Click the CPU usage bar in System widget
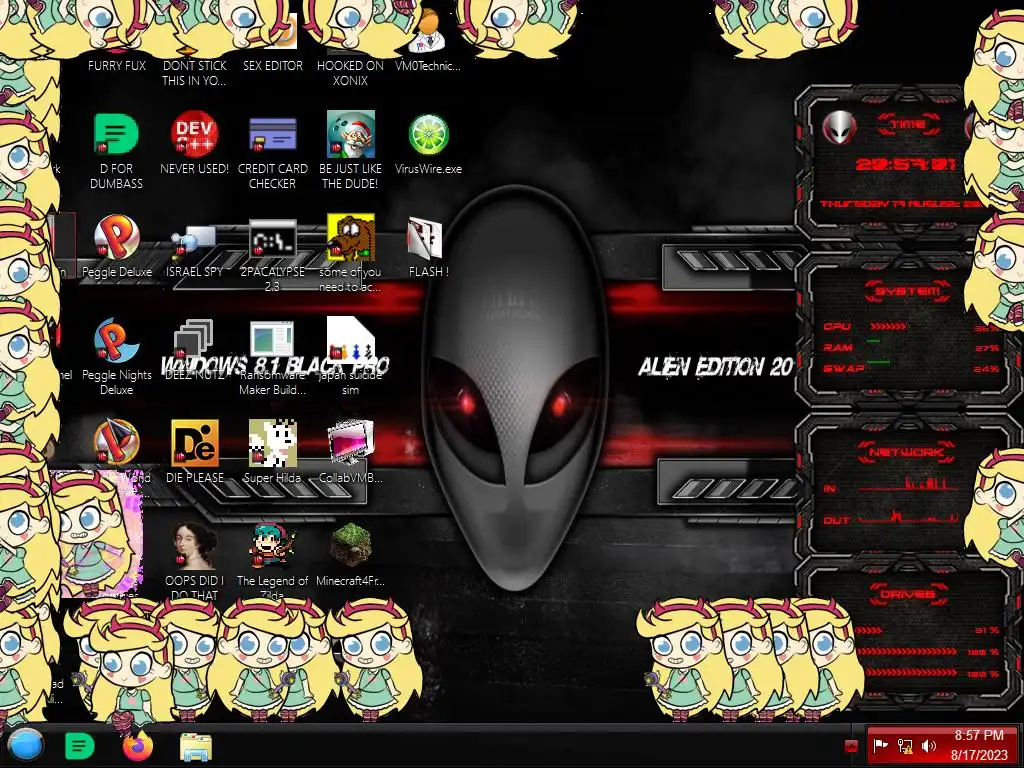The width and height of the screenshot is (1024, 768). click(888, 326)
